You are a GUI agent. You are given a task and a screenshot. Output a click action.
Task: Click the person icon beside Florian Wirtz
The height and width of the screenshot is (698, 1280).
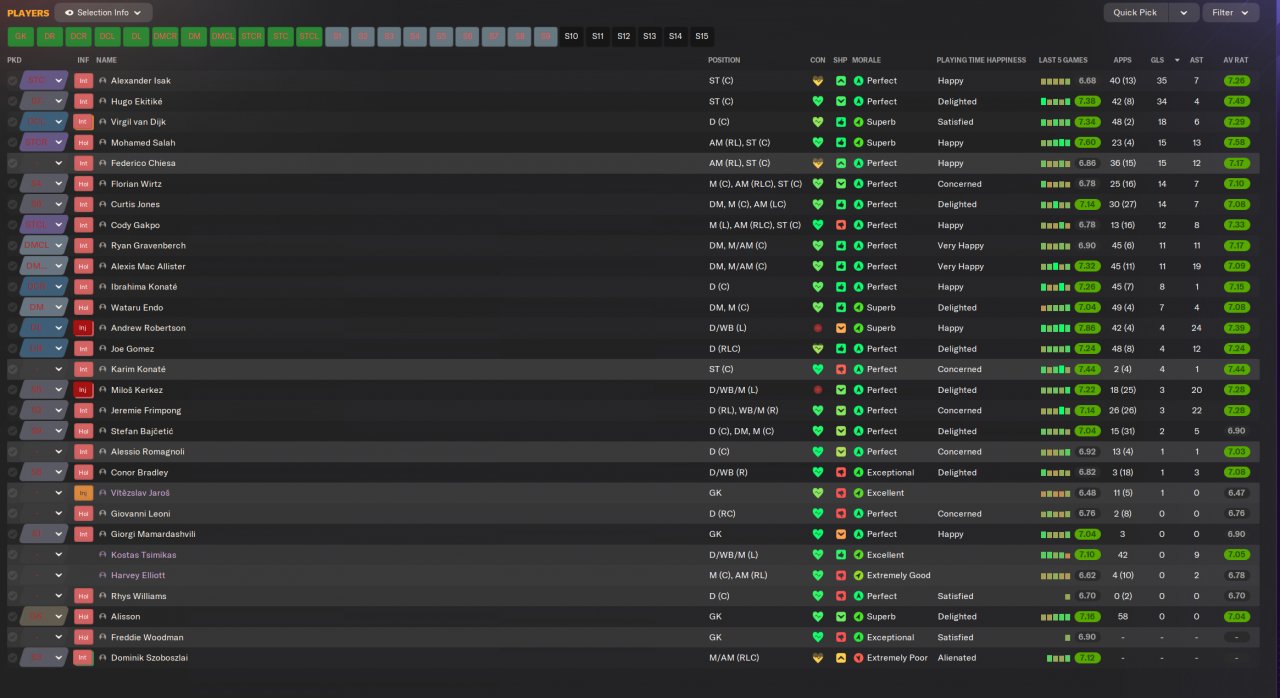(103, 184)
